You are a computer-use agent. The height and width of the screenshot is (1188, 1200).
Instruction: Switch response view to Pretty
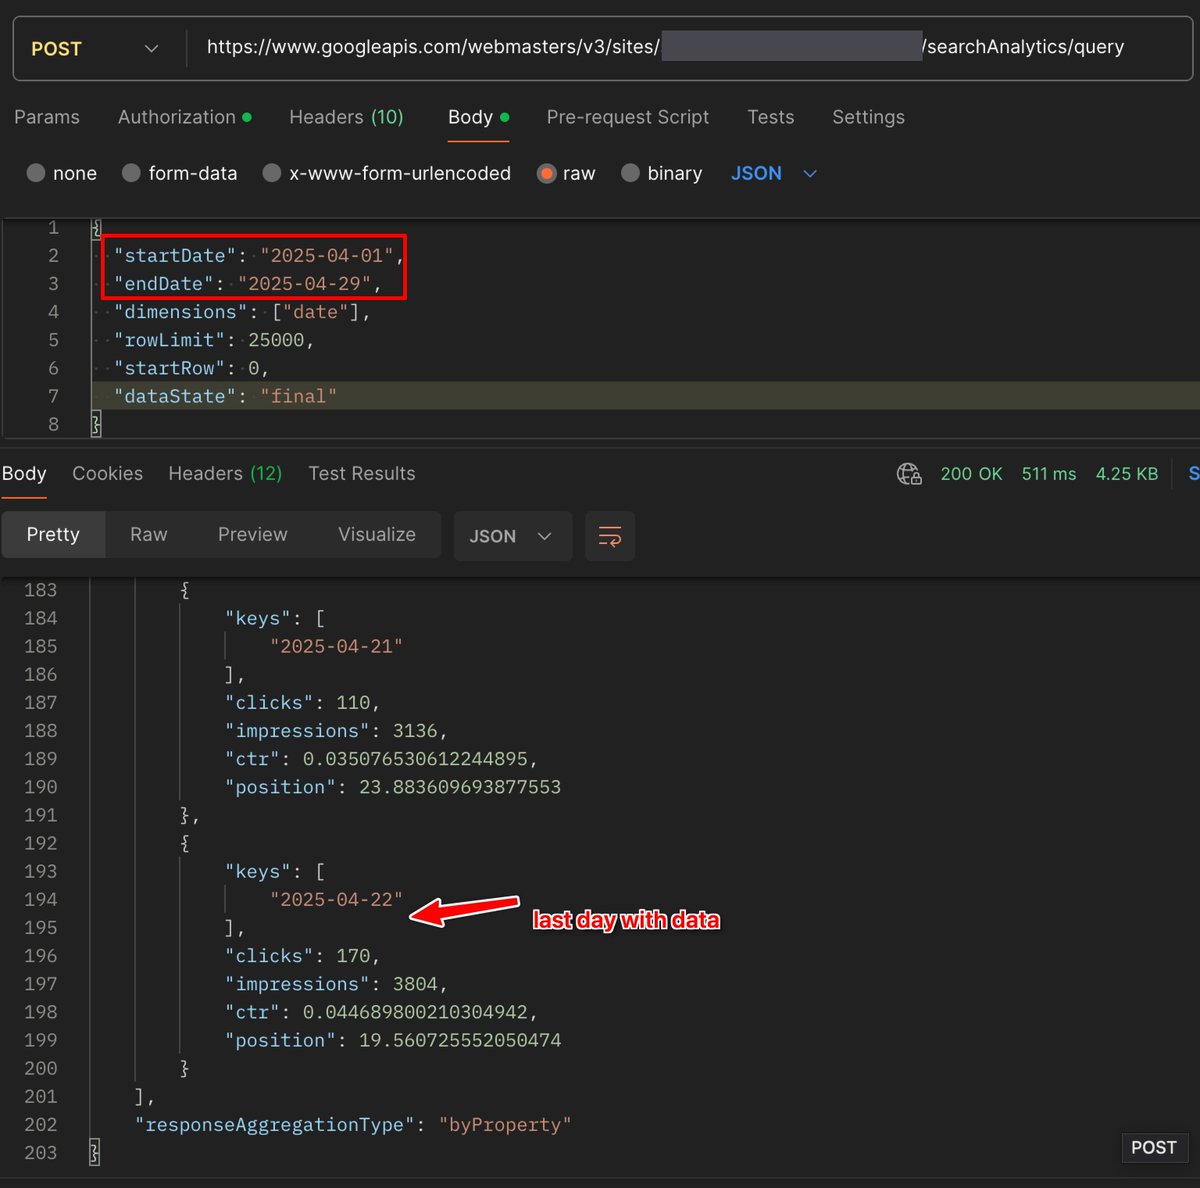[x=53, y=535]
